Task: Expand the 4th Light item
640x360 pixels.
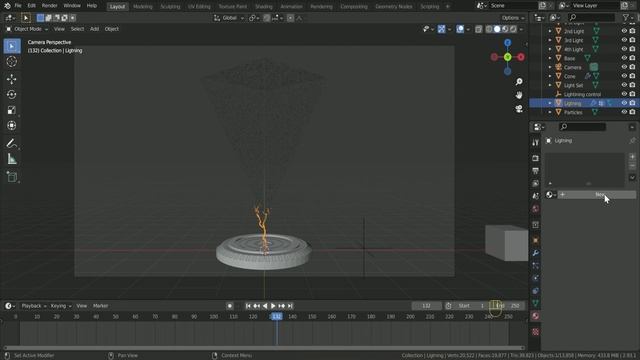Action: click(550, 49)
